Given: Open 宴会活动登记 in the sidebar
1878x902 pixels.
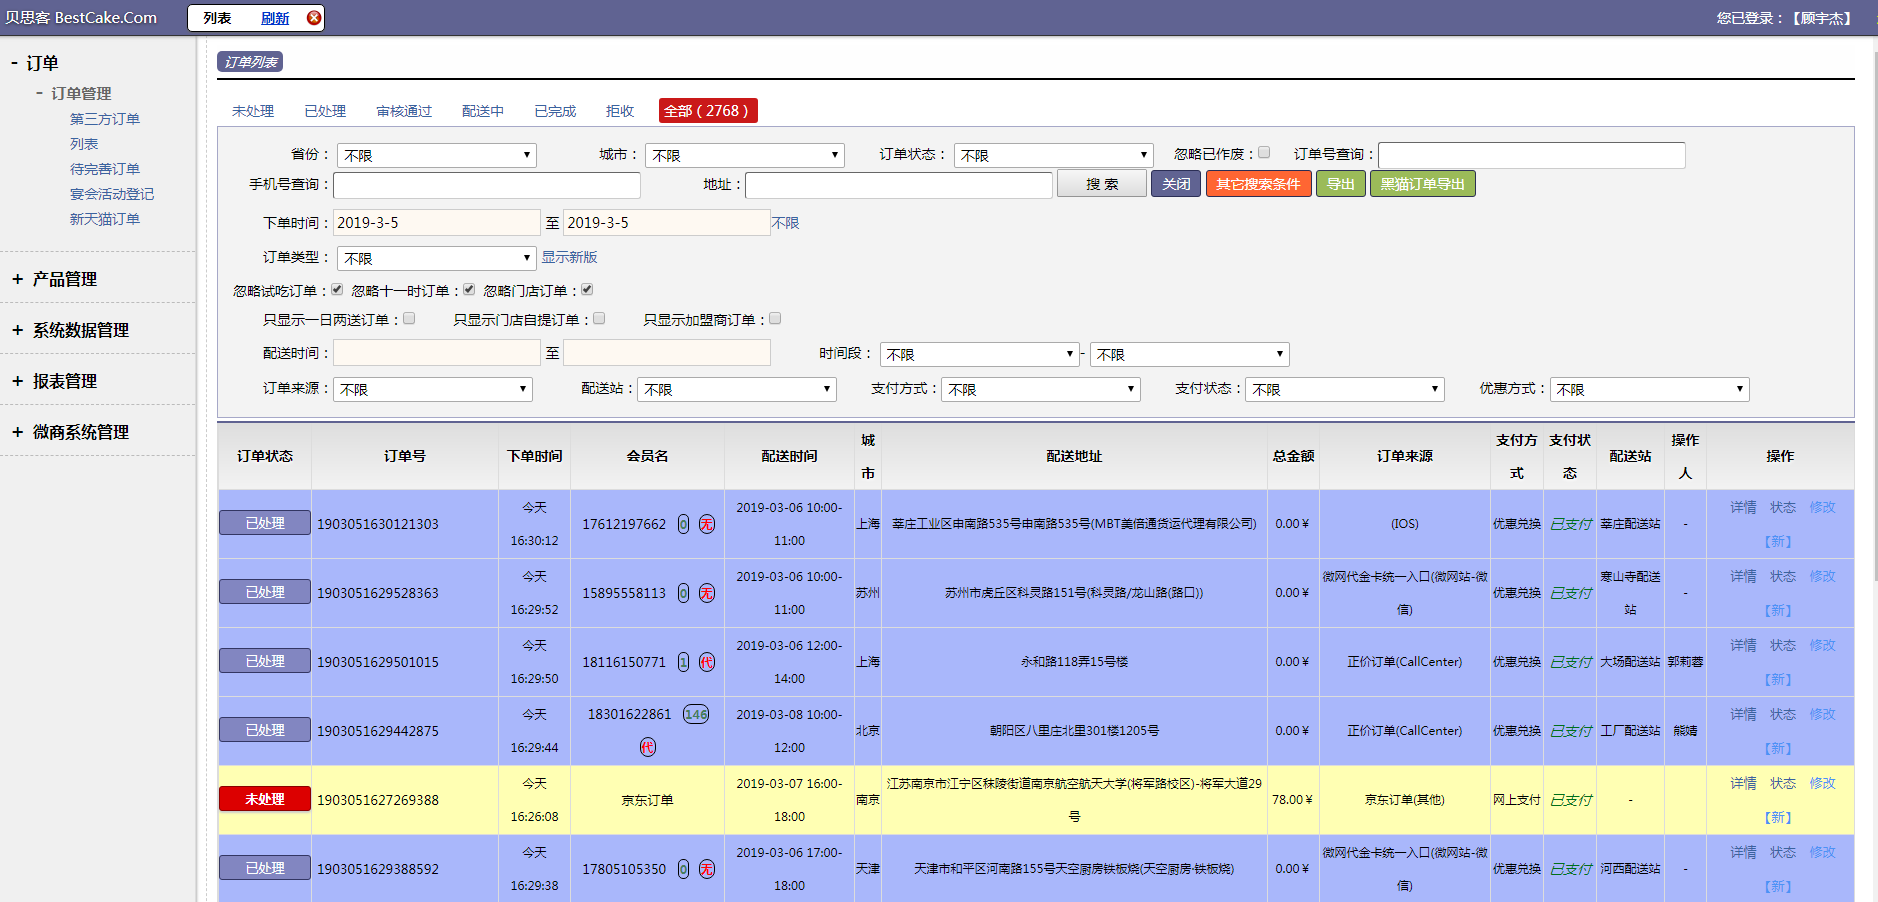Looking at the screenshot, I should 112,194.
